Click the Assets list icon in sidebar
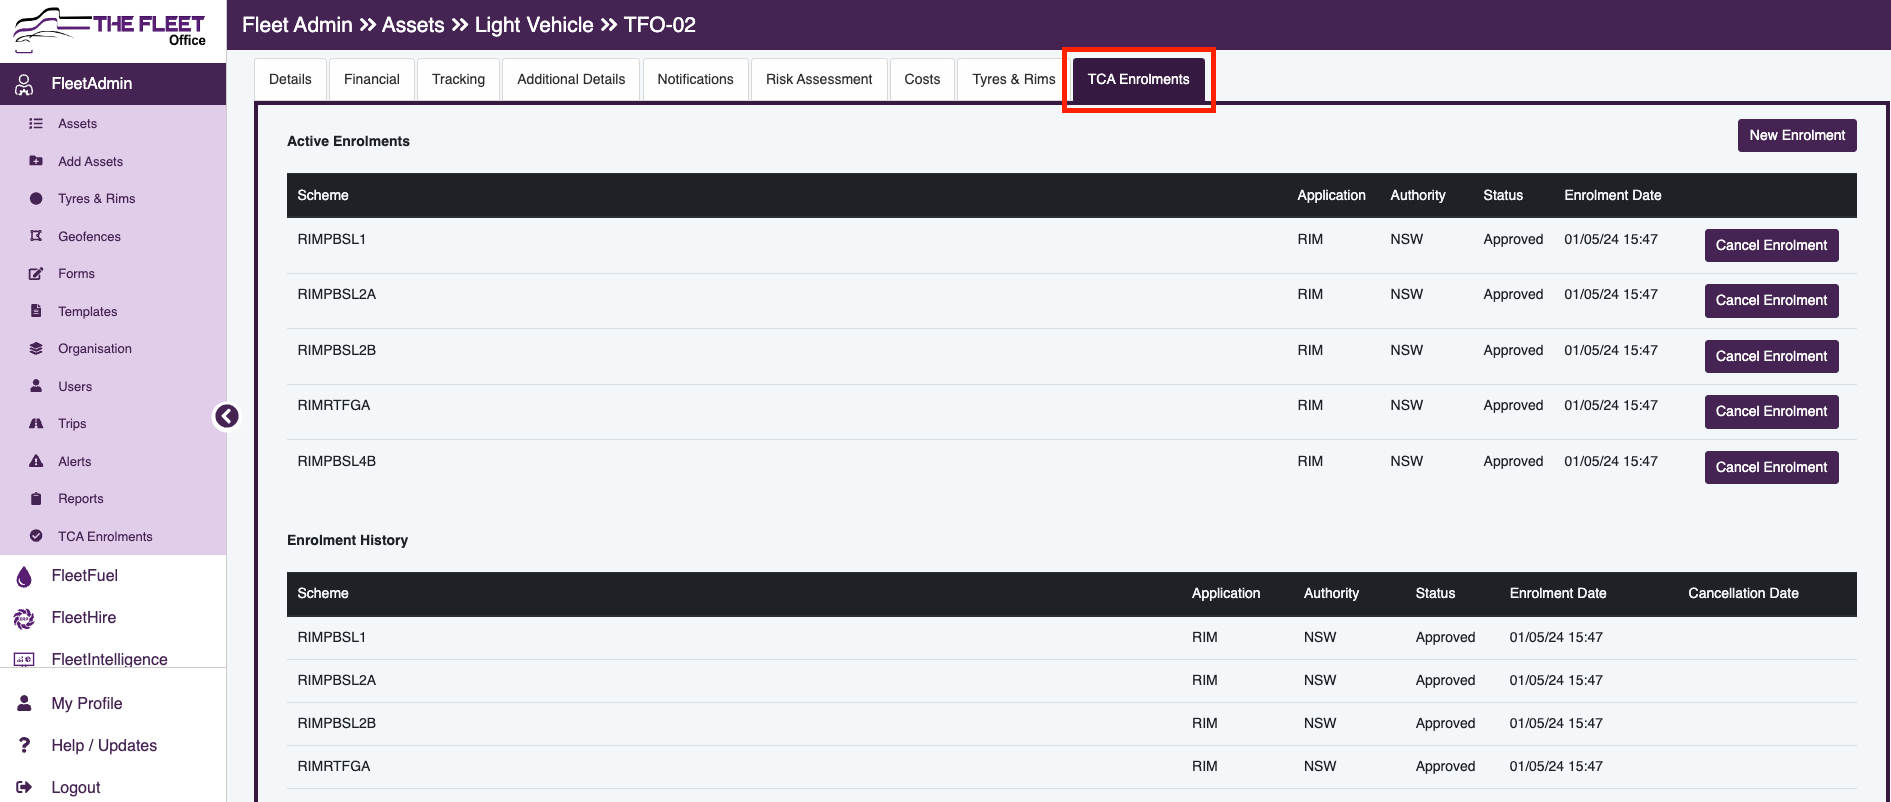1891x802 pixels. (x=36, y=124)
